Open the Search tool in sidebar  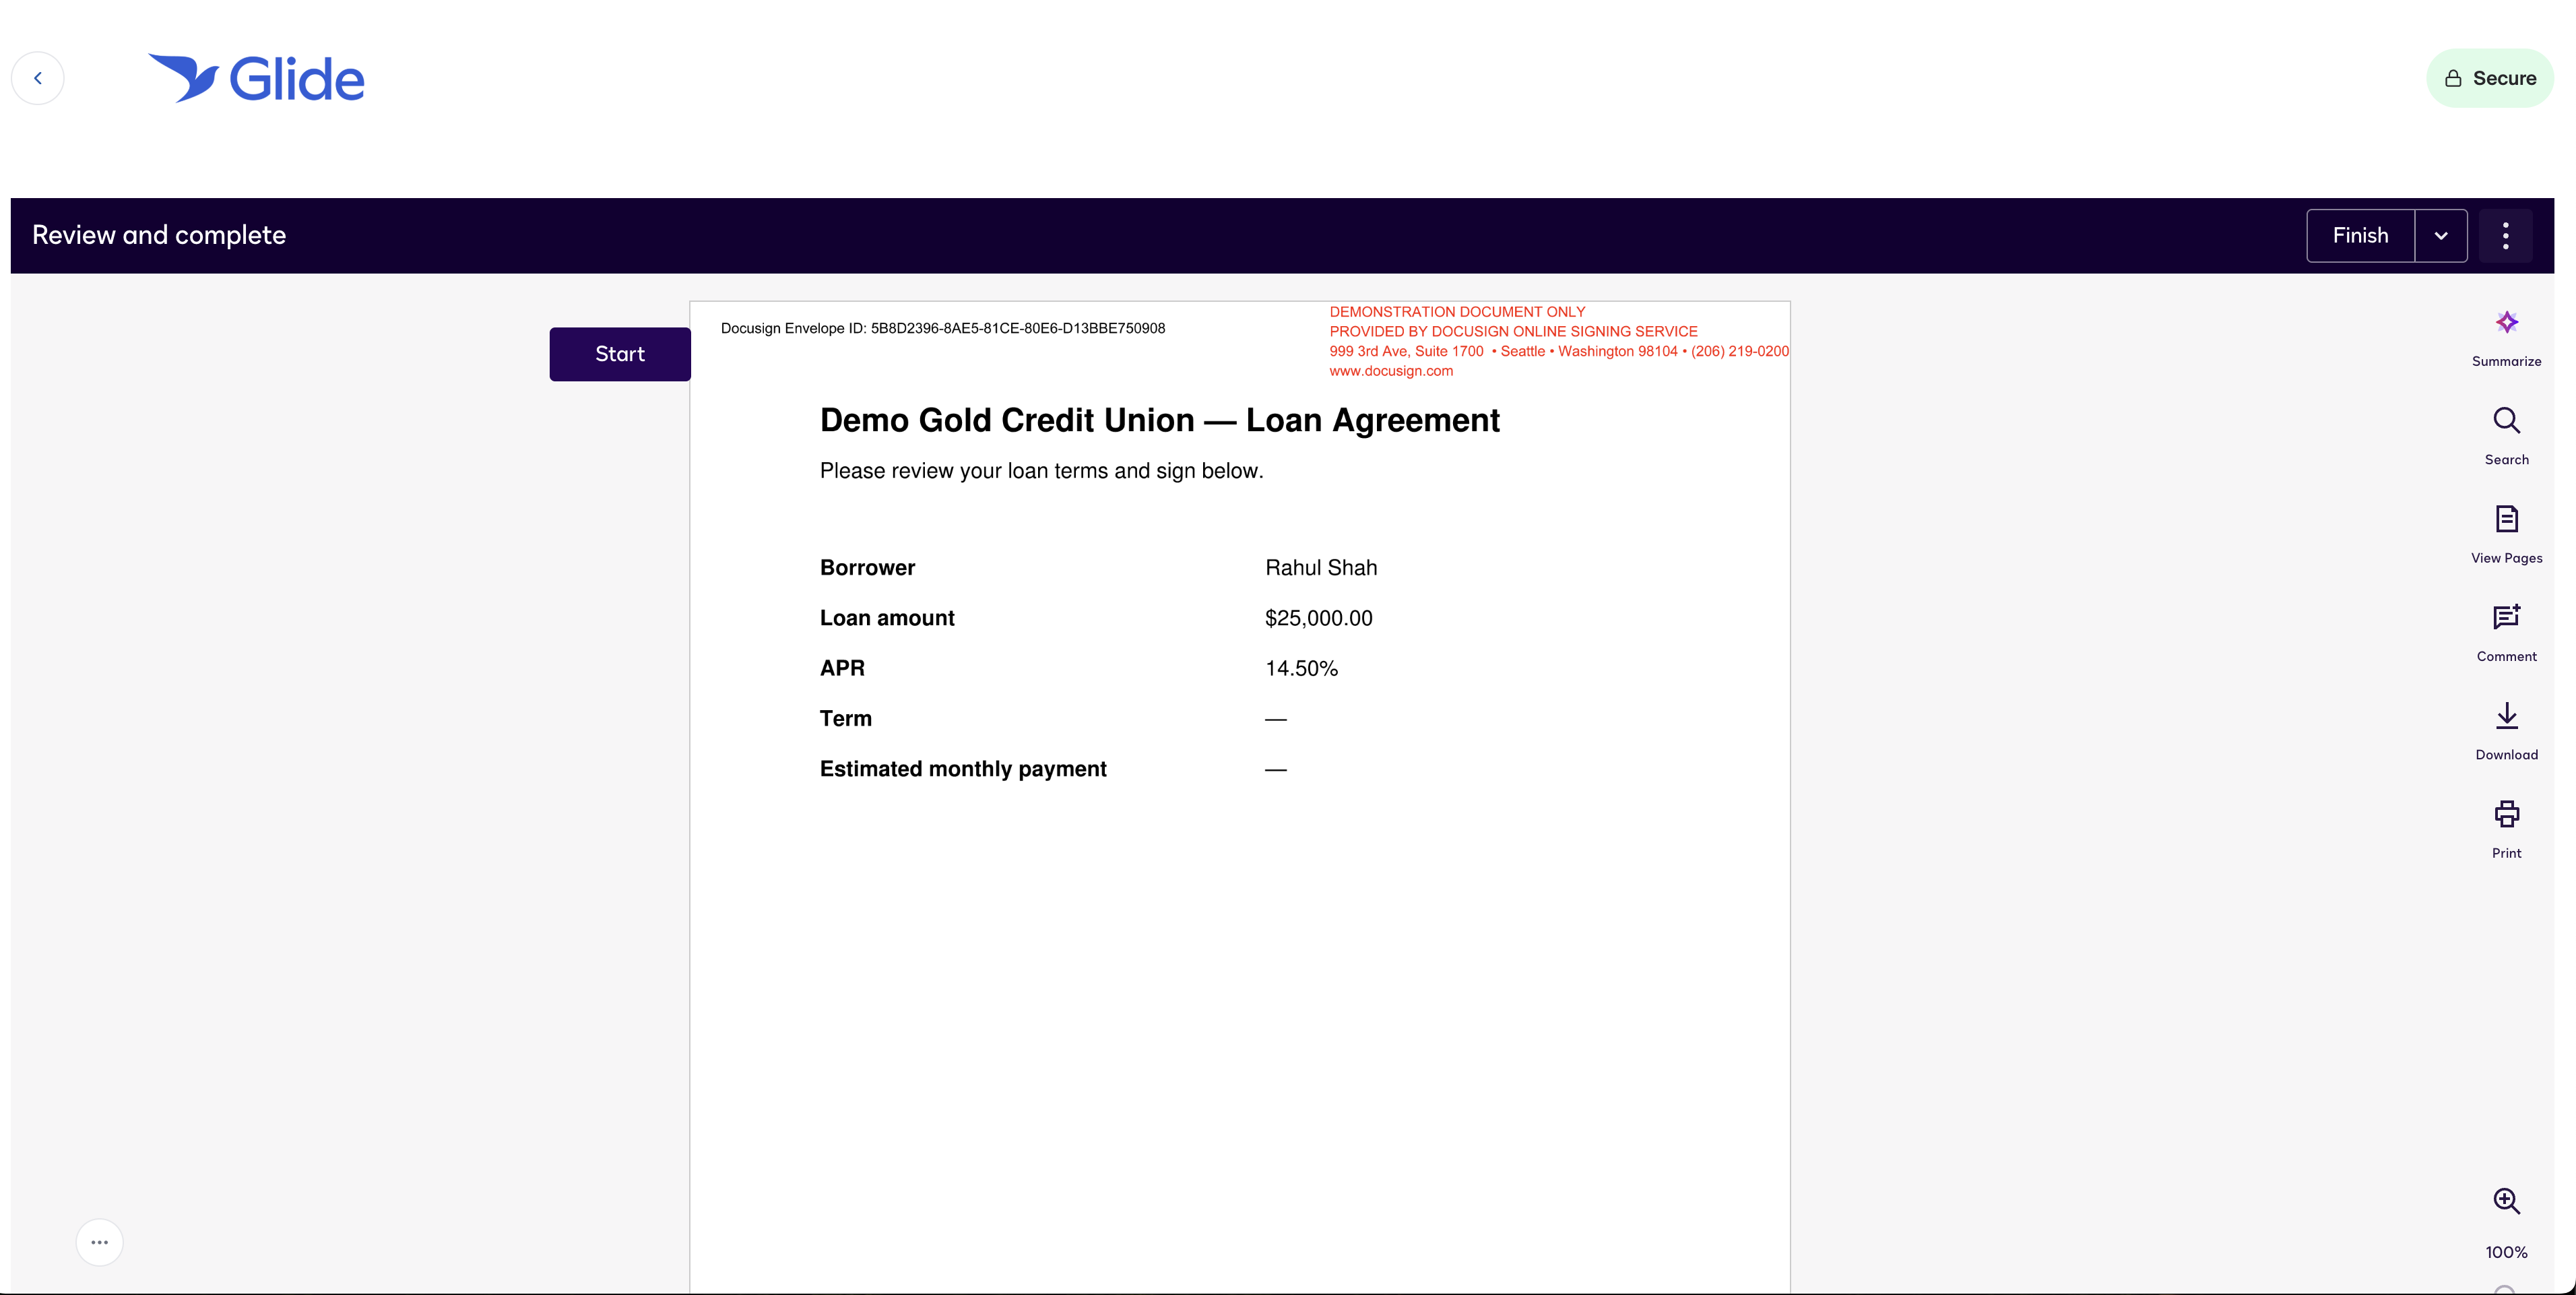click(x=2506, y=421)
